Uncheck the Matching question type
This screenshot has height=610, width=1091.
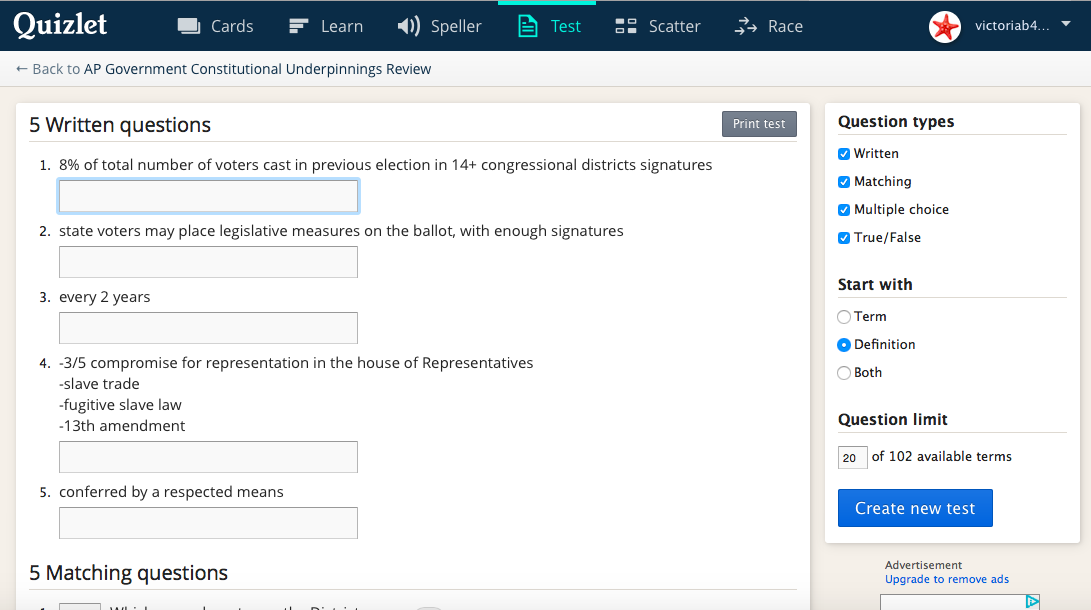coord(844,182)
